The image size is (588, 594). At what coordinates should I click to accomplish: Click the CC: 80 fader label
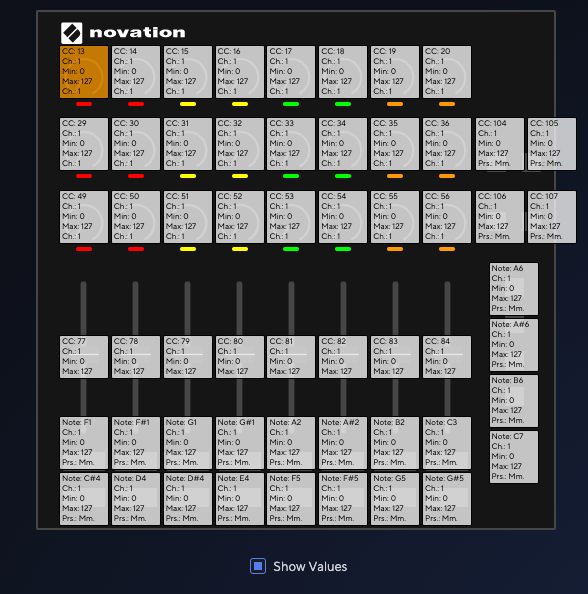click(239, 356)
